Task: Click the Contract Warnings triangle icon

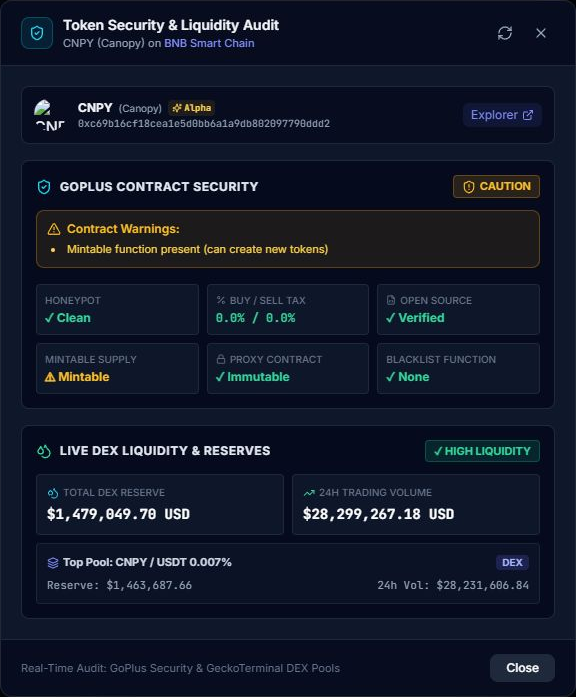Action: click(x=54, y=229)
